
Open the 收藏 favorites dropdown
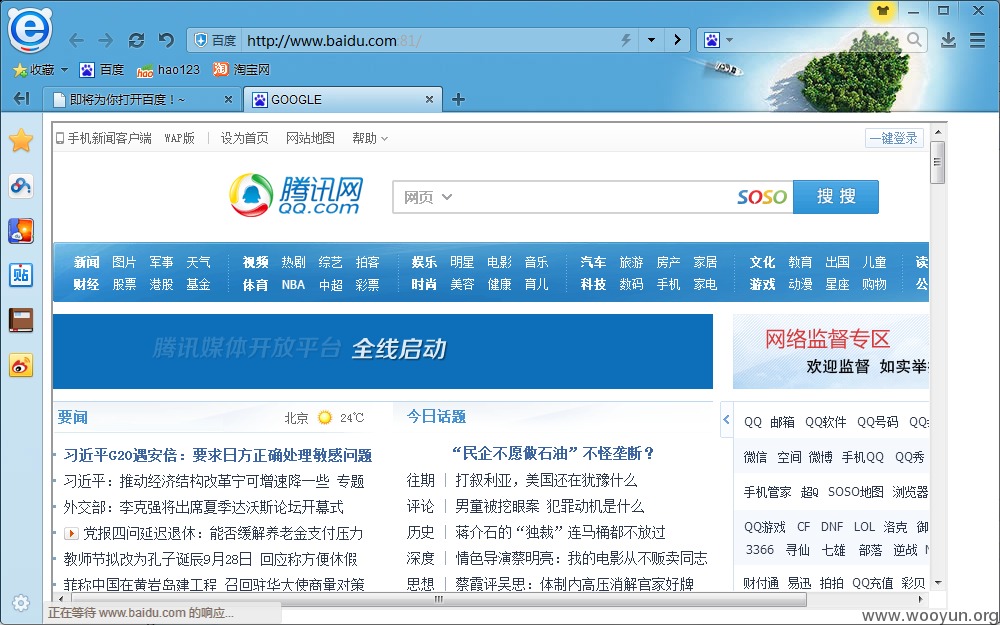tap(40, 70)
